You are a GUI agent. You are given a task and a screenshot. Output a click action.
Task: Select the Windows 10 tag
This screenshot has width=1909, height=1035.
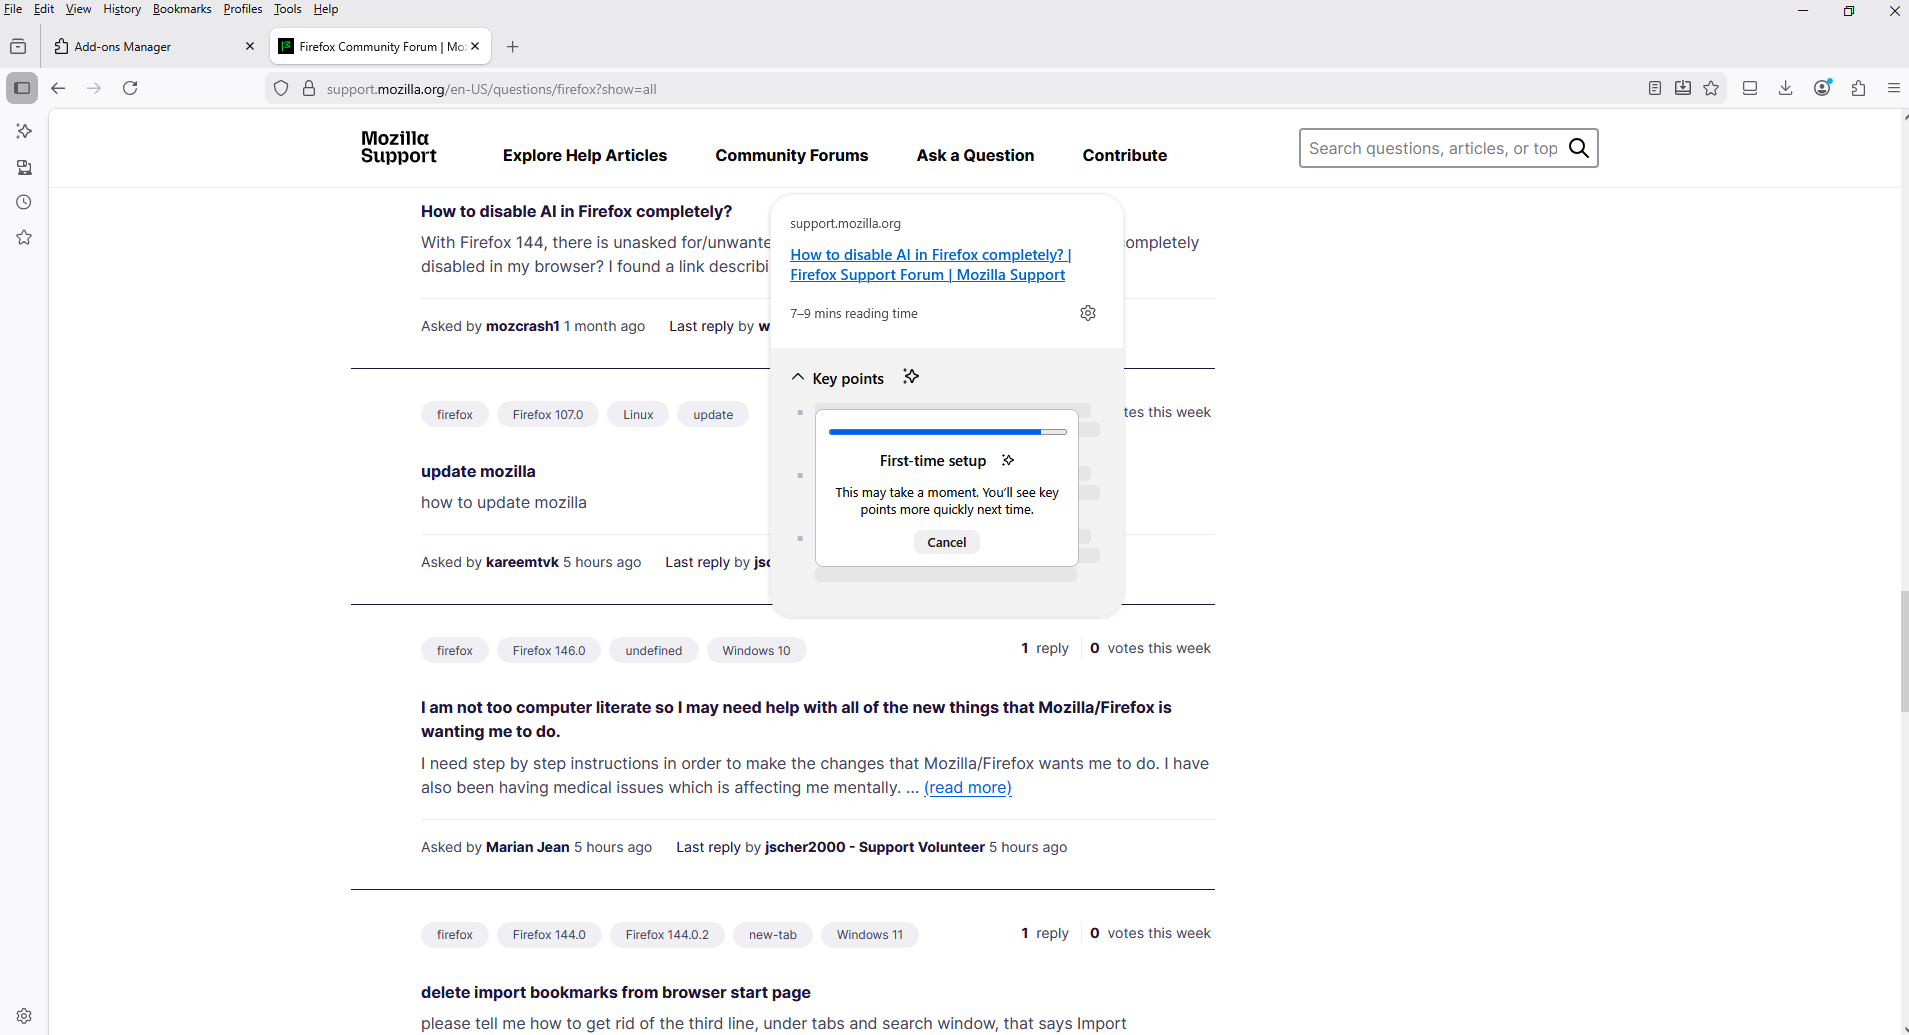756,651
